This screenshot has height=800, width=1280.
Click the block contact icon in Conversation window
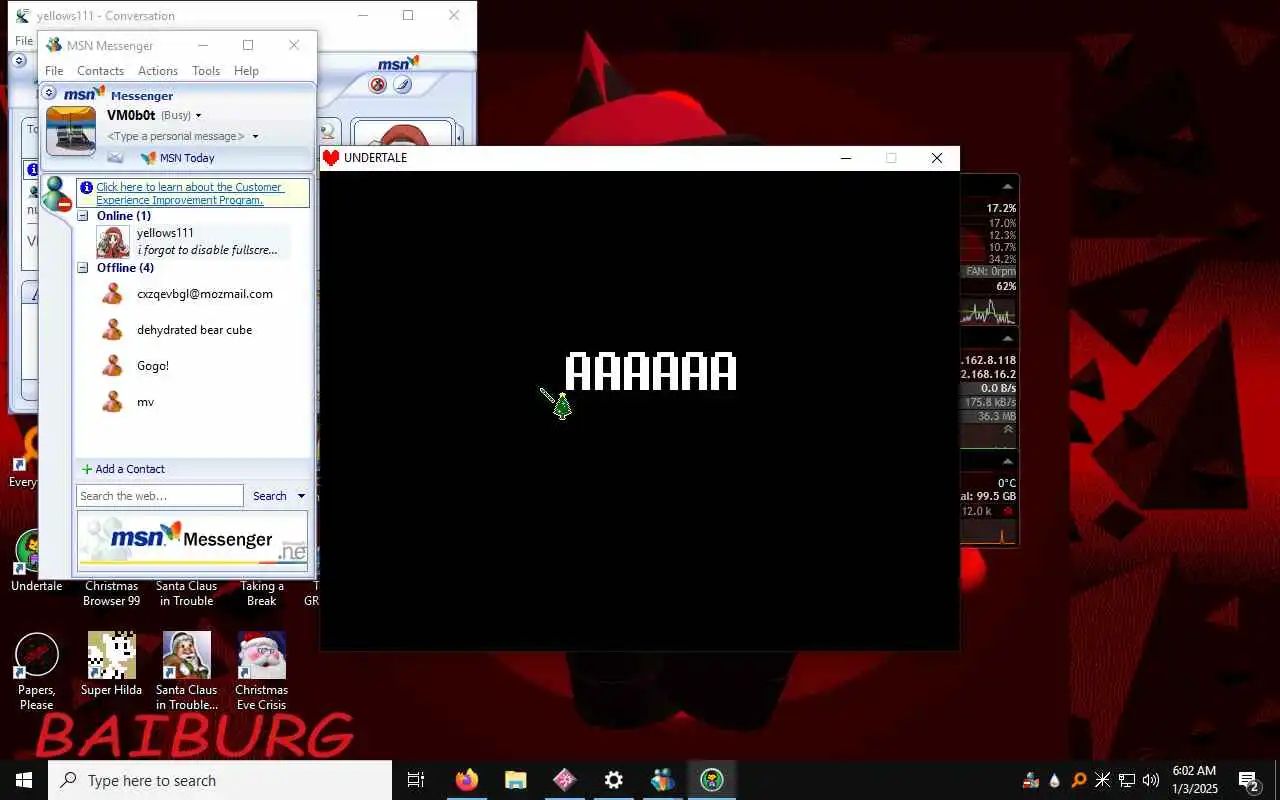point(378,85)
